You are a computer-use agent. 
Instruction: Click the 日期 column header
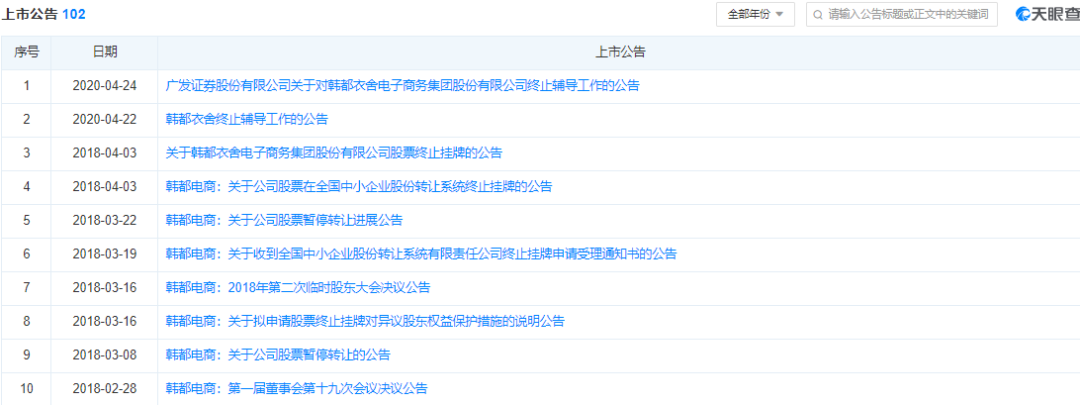[x=104, y=52]
